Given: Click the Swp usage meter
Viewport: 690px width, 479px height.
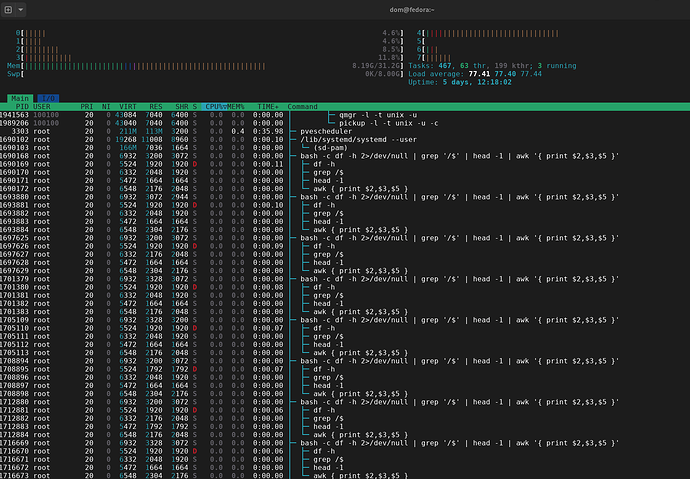Looking at the screenshot, I should (205, 74).
